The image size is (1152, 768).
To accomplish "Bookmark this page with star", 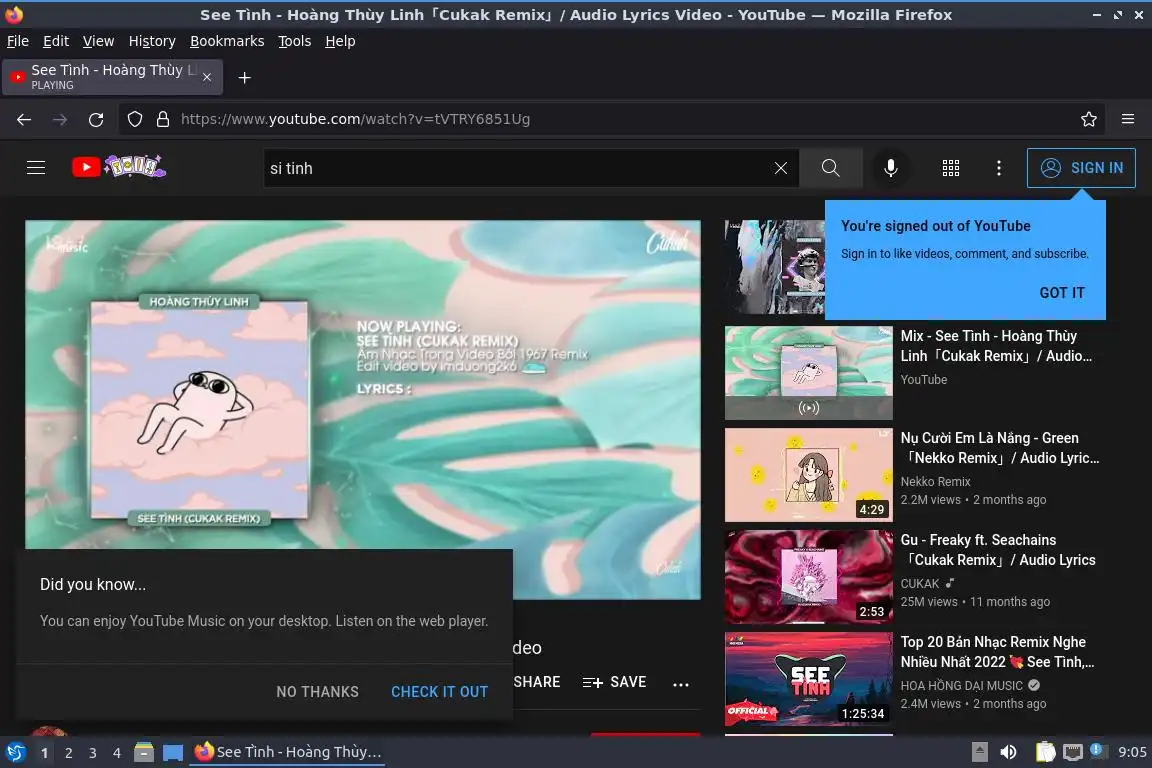I will (x=1089, y=119).
